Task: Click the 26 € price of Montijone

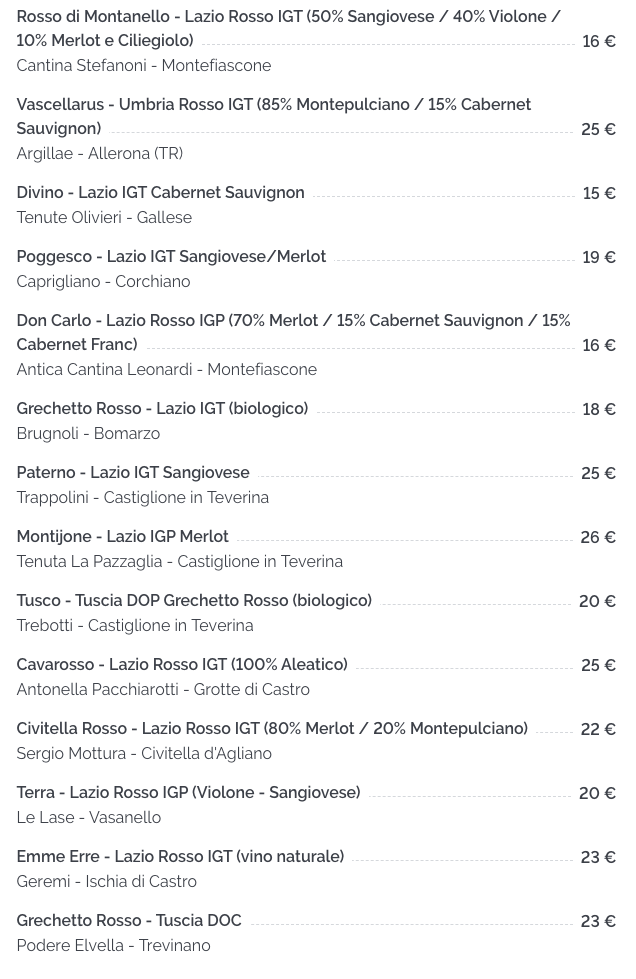Action: click(598, 537)
